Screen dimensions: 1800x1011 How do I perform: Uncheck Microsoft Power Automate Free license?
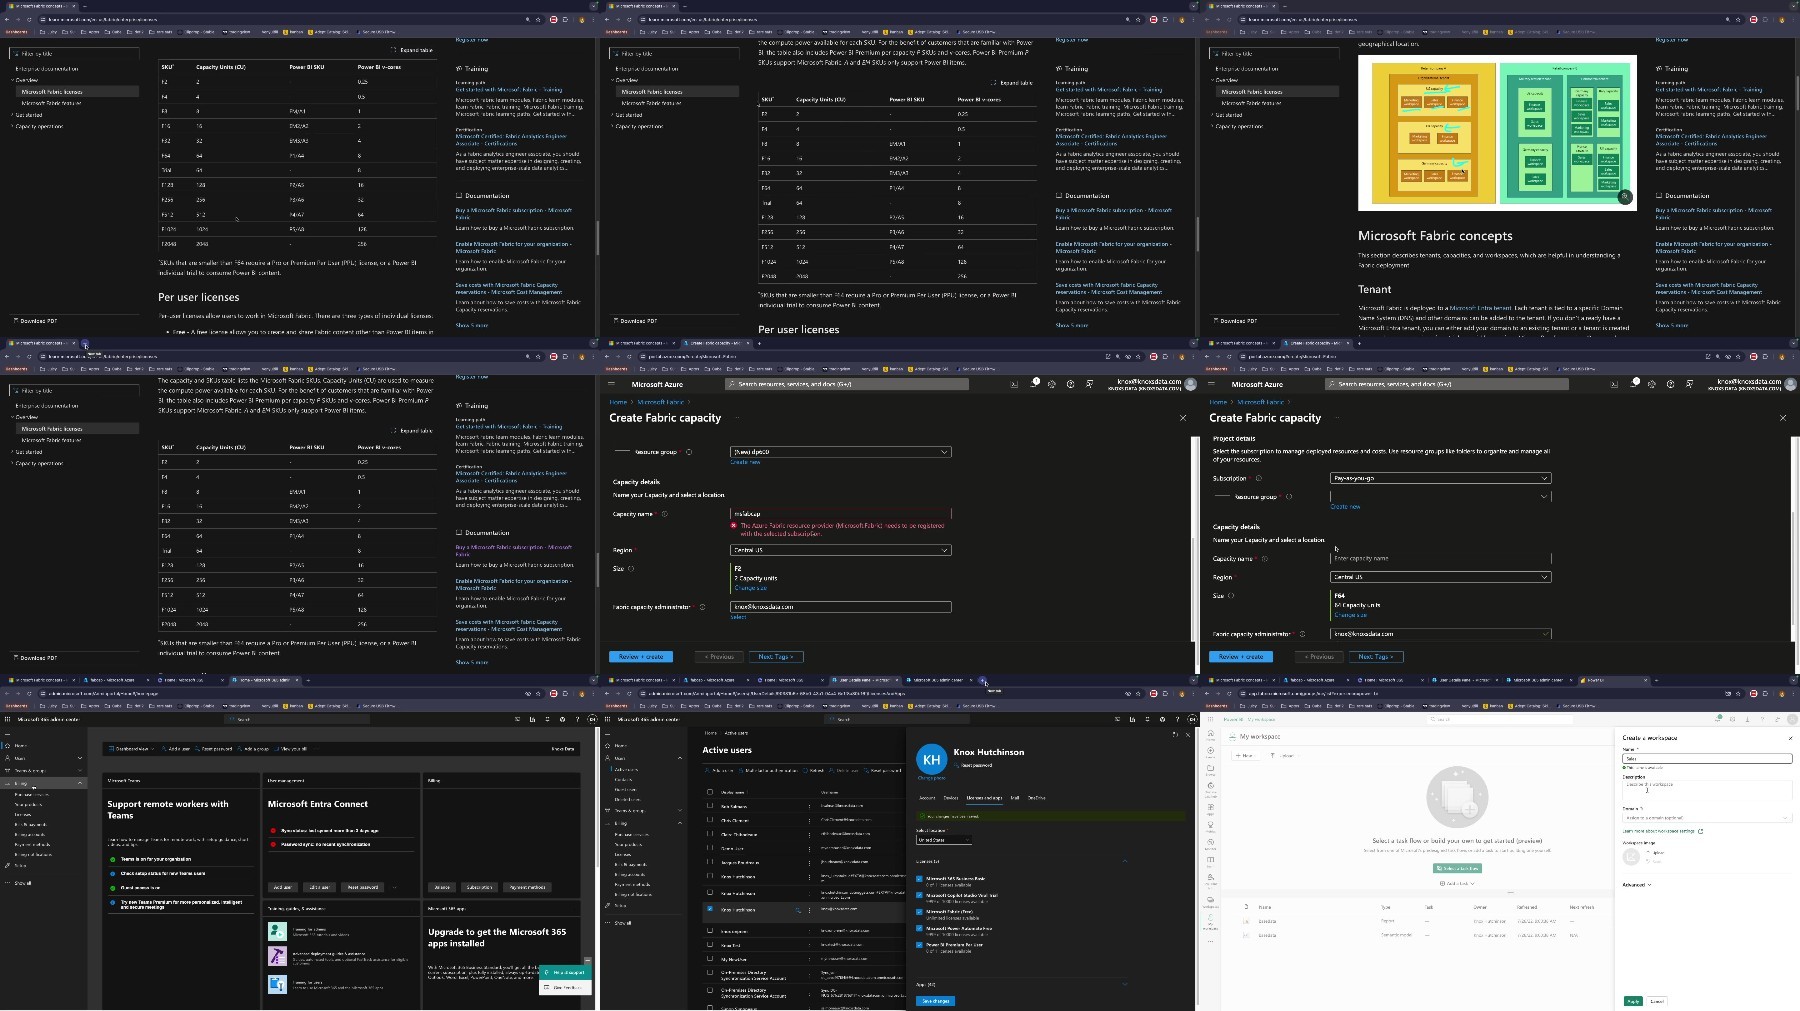pos(919,928)
